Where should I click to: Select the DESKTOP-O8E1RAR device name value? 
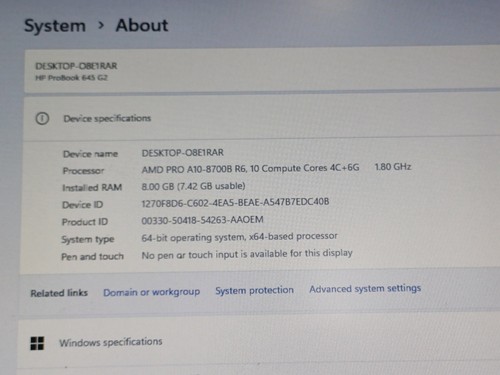[183, 153]
